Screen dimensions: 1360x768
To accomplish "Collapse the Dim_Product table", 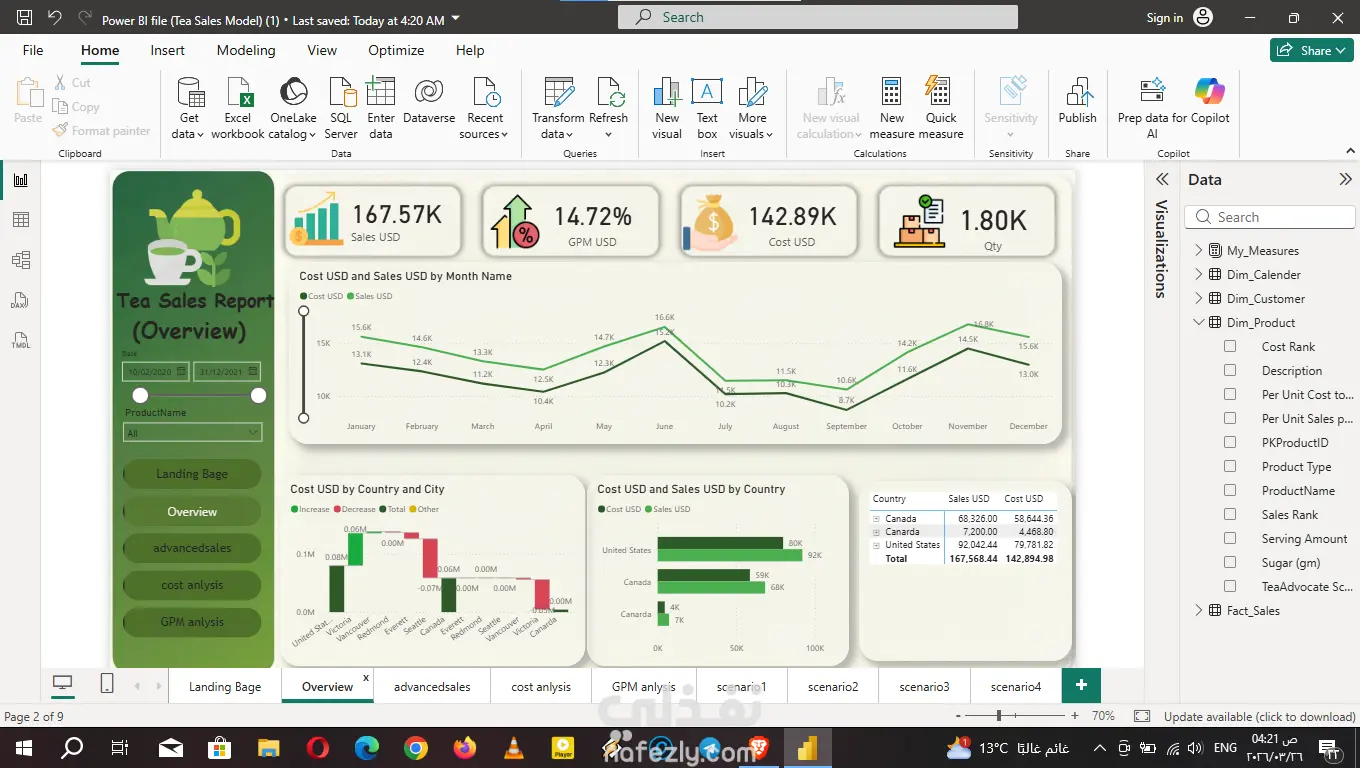I will [1198, 322].
